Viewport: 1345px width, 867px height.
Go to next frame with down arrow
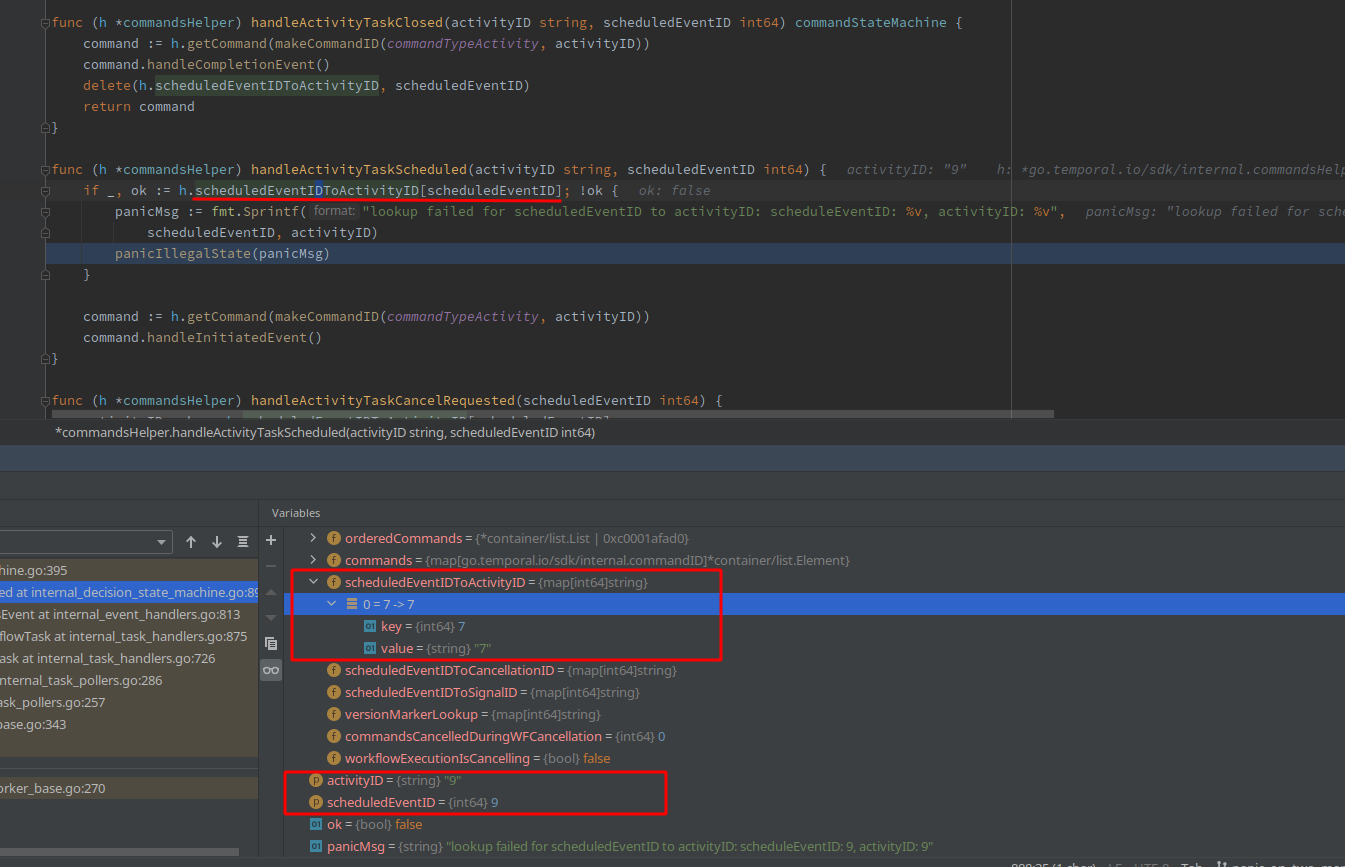217,542
